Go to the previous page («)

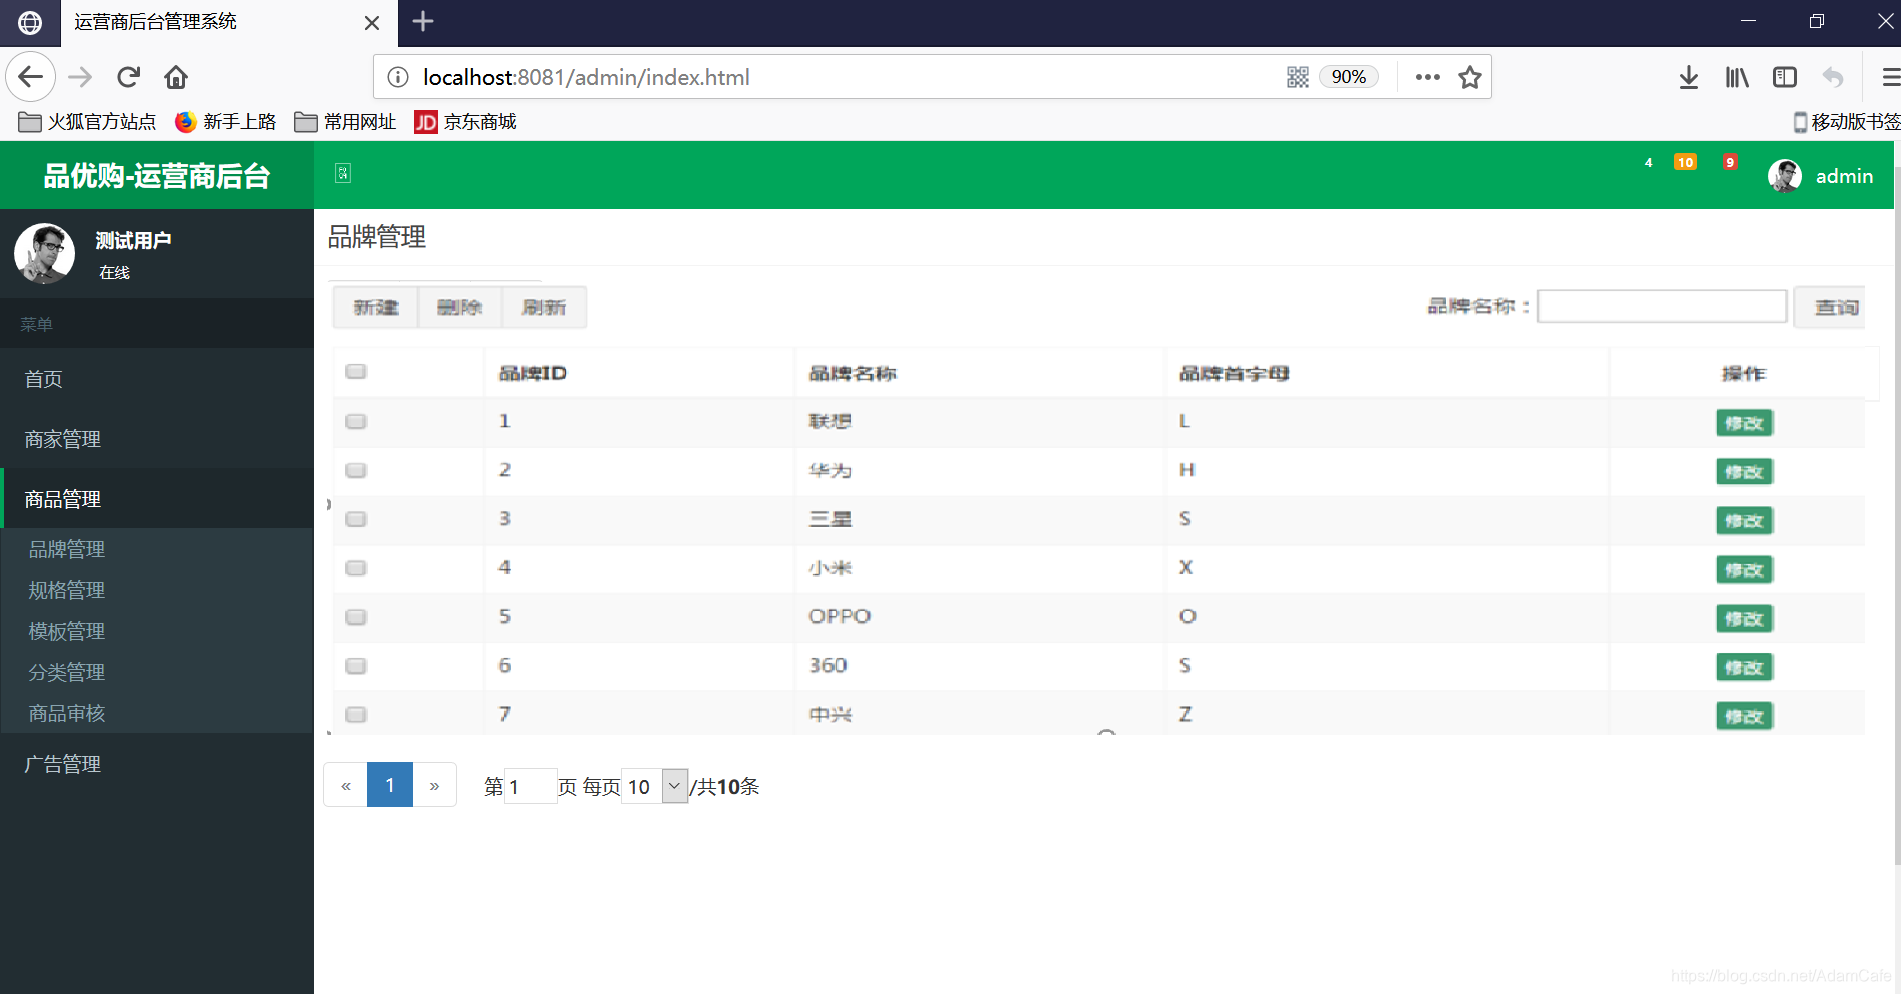click(x=346, y=785)
